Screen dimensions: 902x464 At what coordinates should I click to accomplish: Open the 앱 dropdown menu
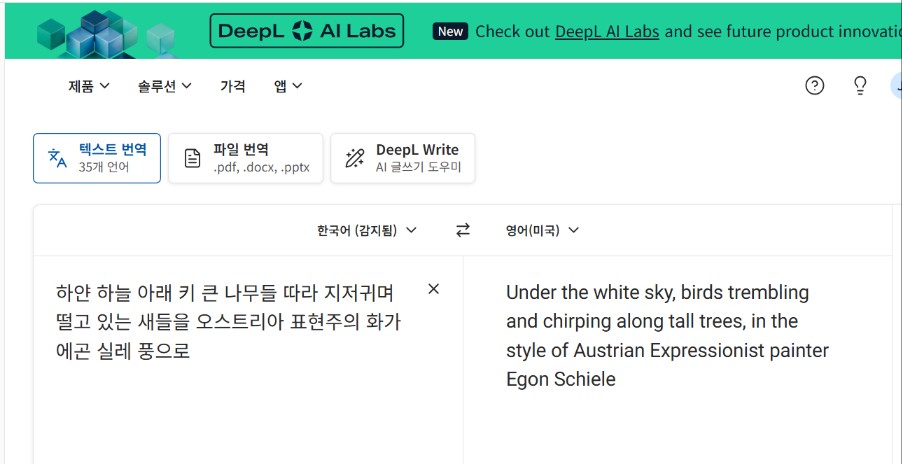[288, 86]
